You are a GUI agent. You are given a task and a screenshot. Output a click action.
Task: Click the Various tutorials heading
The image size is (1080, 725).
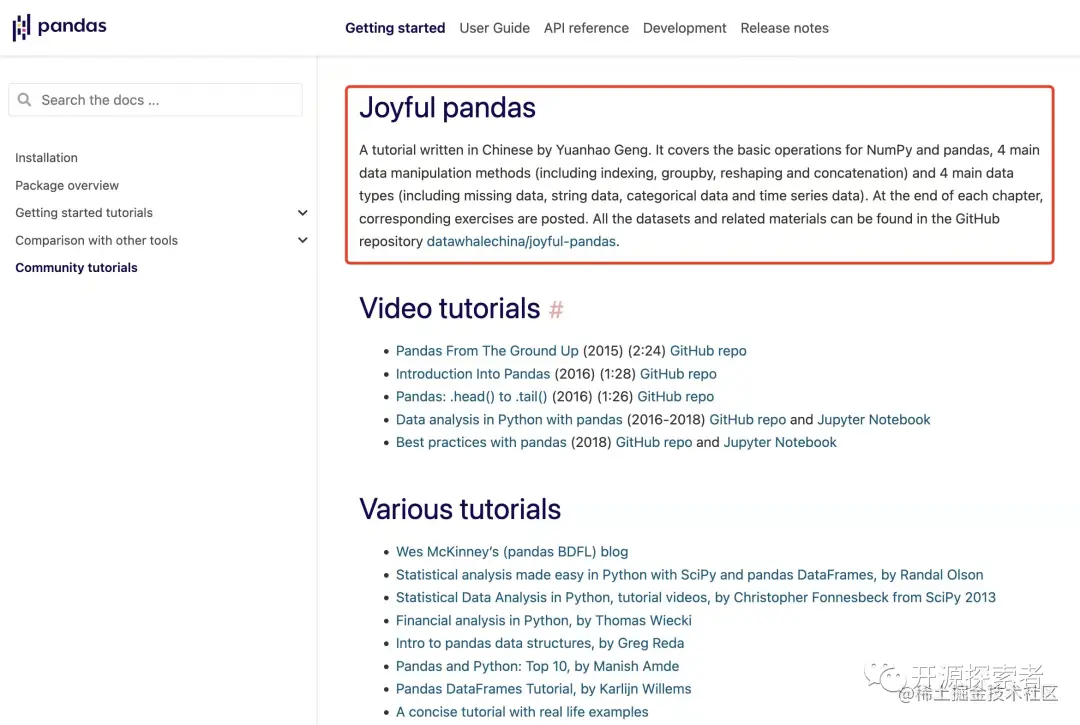coord(460,509)
